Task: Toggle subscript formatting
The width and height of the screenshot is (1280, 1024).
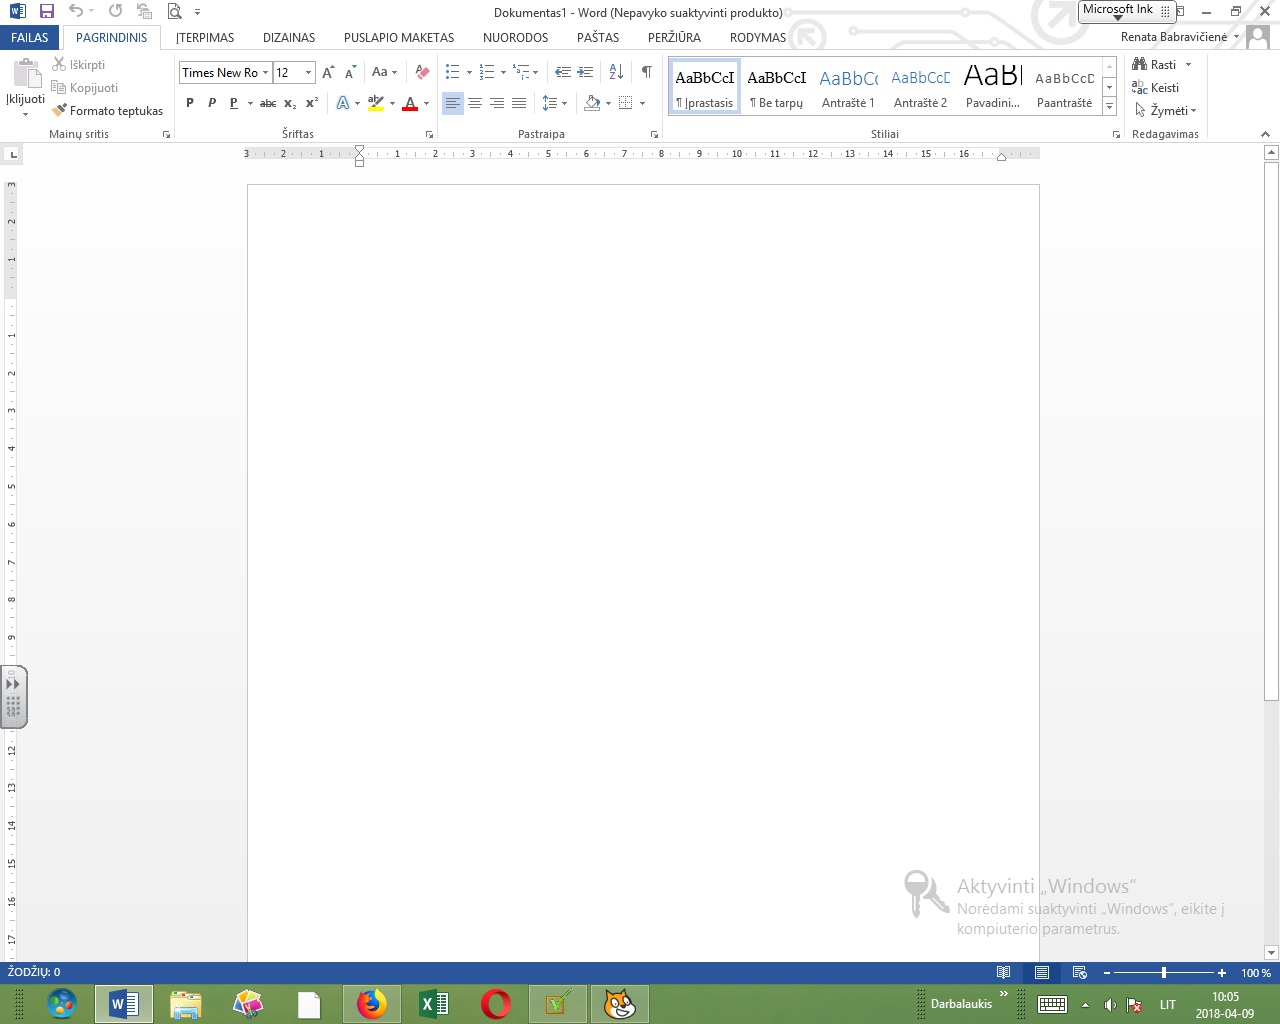Action: coord(290,103)
